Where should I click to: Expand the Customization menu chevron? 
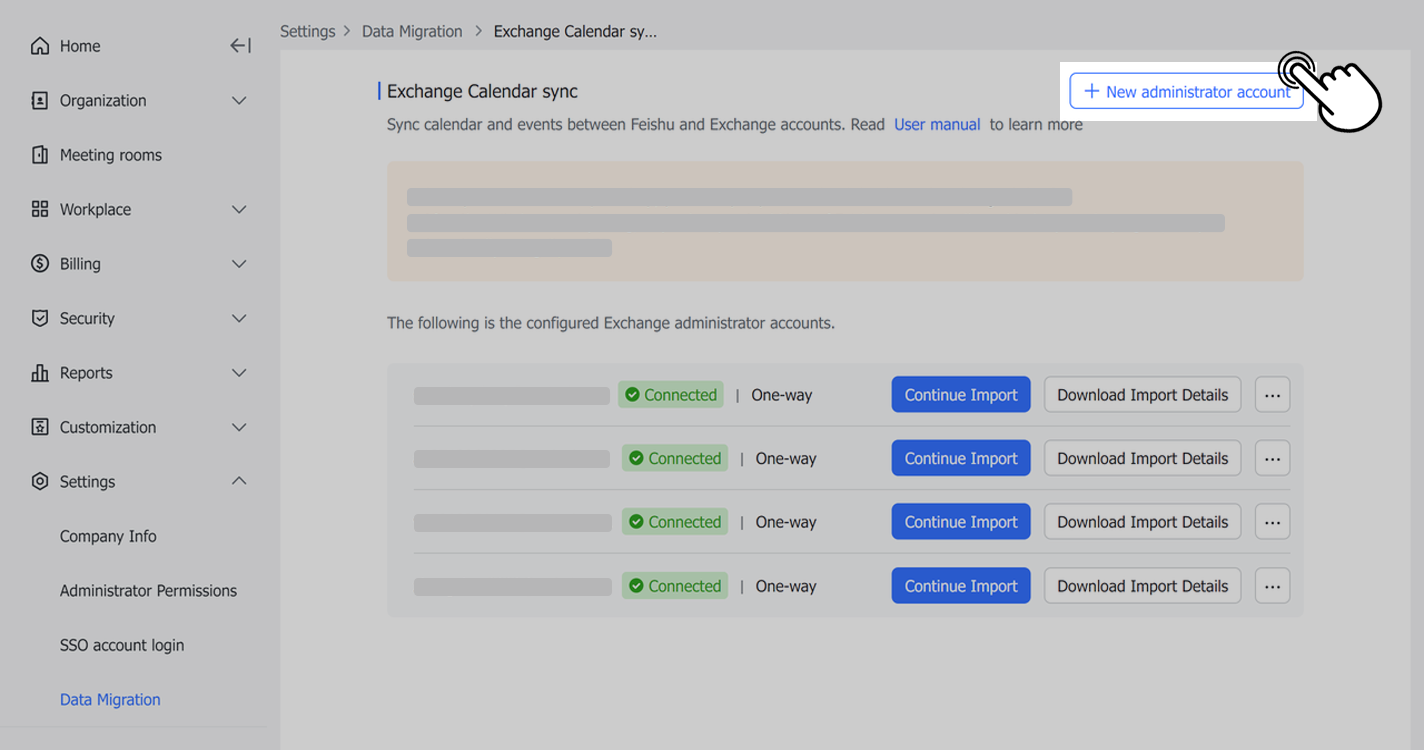pos(239,427)
